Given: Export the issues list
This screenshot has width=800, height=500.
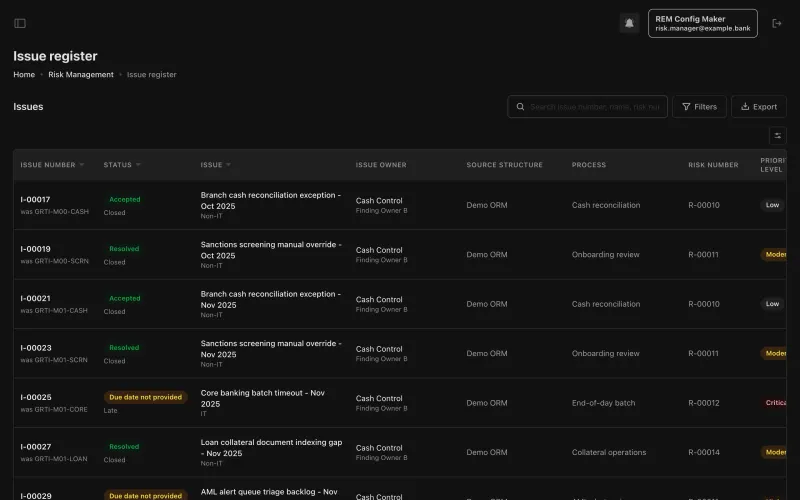Looking at the screenshot, I should click(x=759, y=107).
